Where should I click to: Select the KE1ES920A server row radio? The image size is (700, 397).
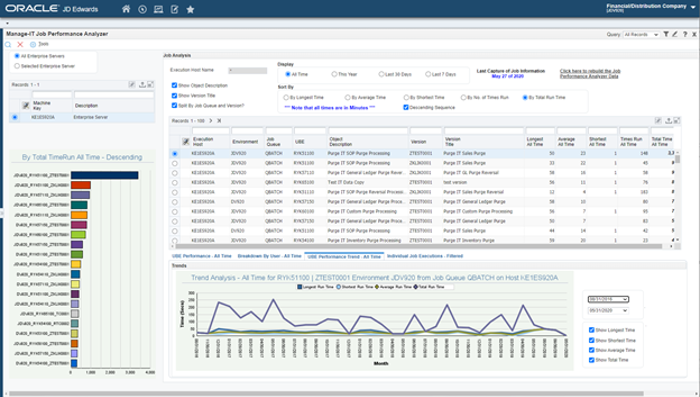pos(15,117)
